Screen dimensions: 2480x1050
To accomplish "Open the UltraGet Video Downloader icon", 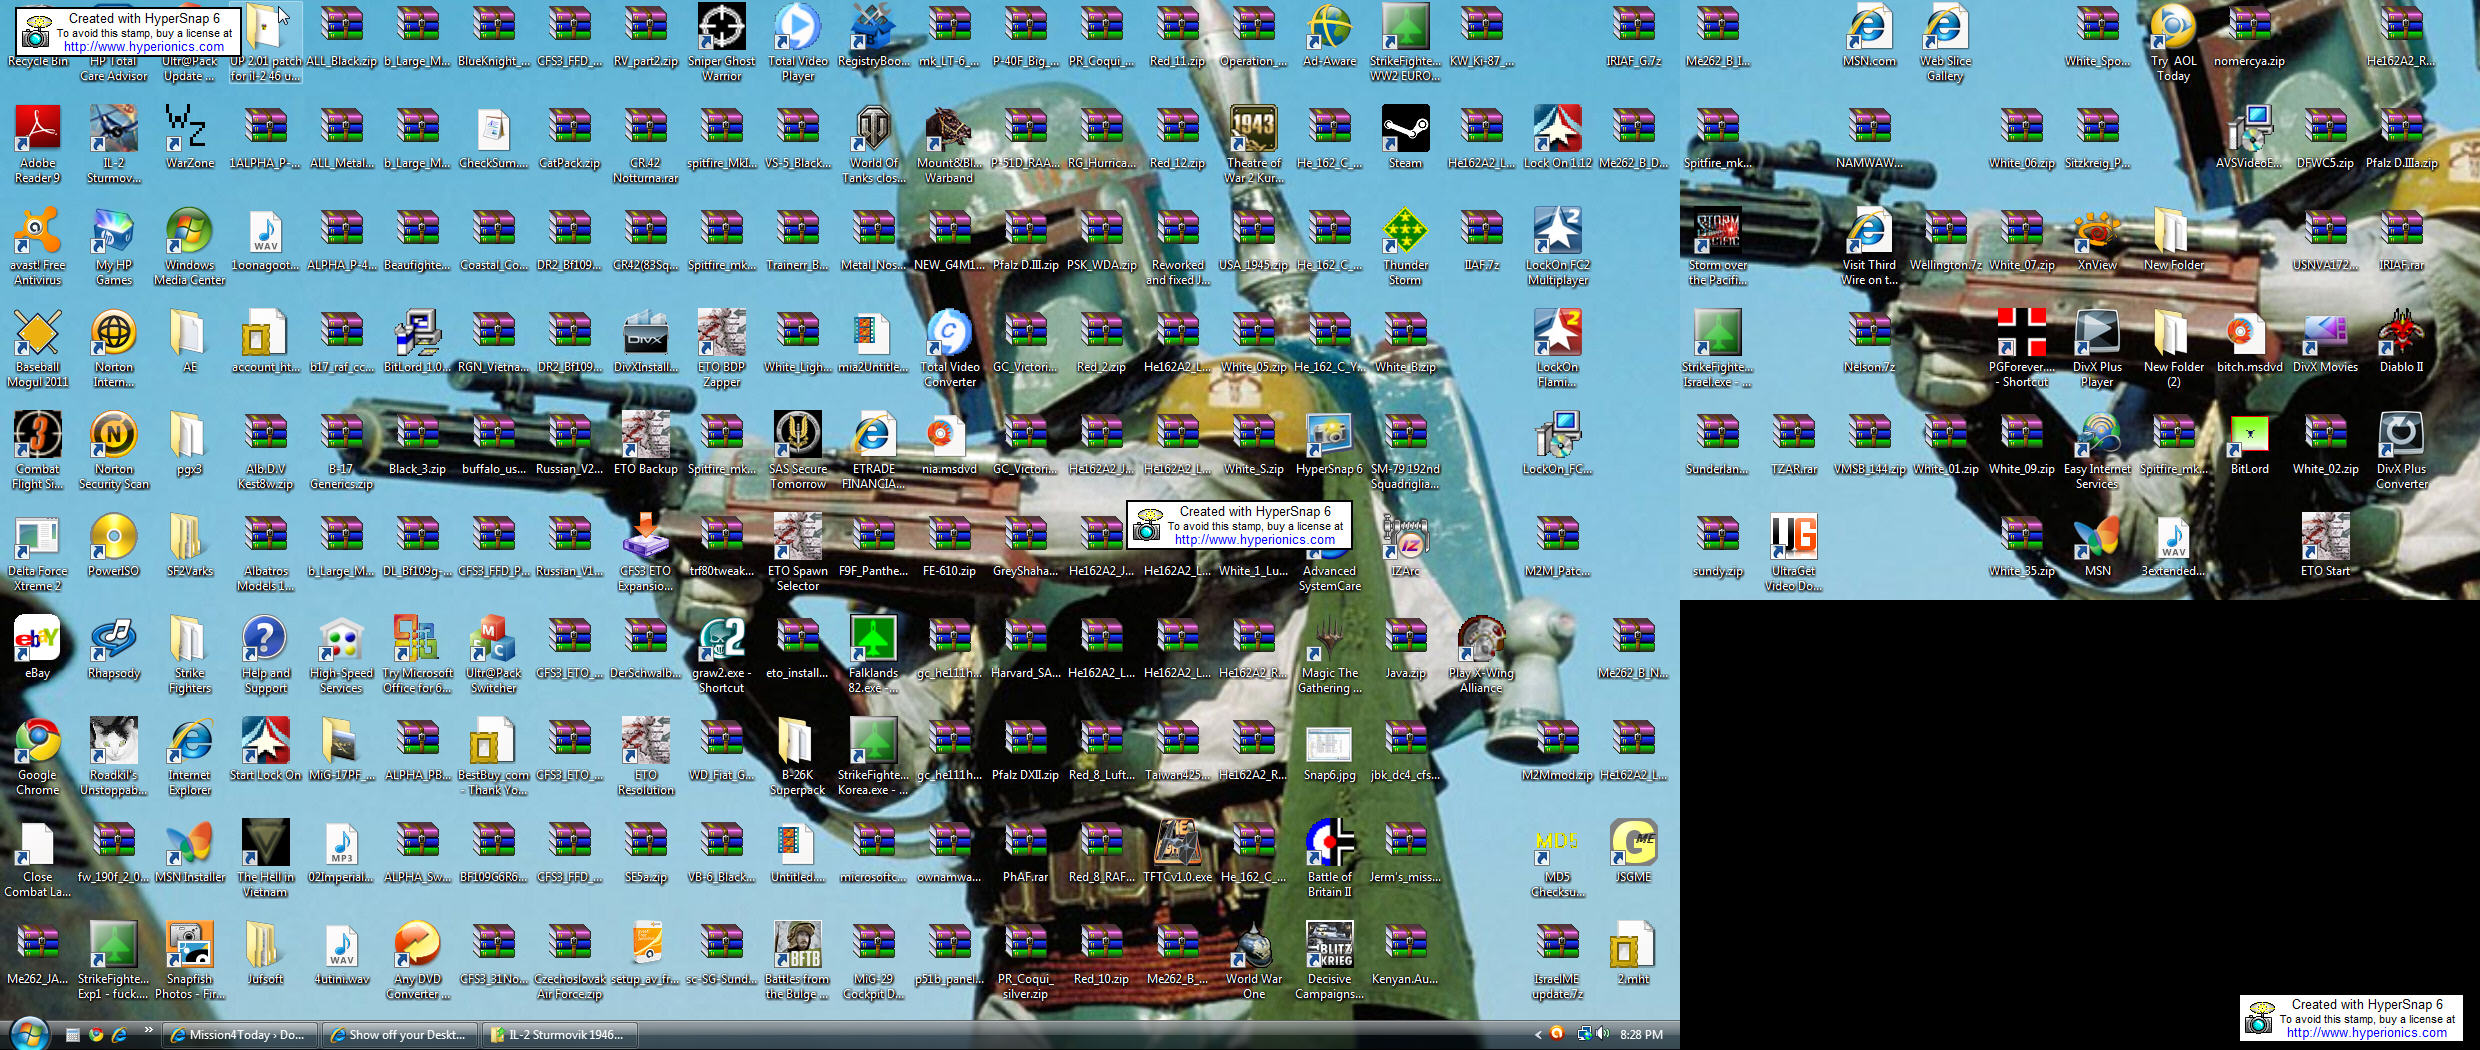I will (x=1794, y=553).
